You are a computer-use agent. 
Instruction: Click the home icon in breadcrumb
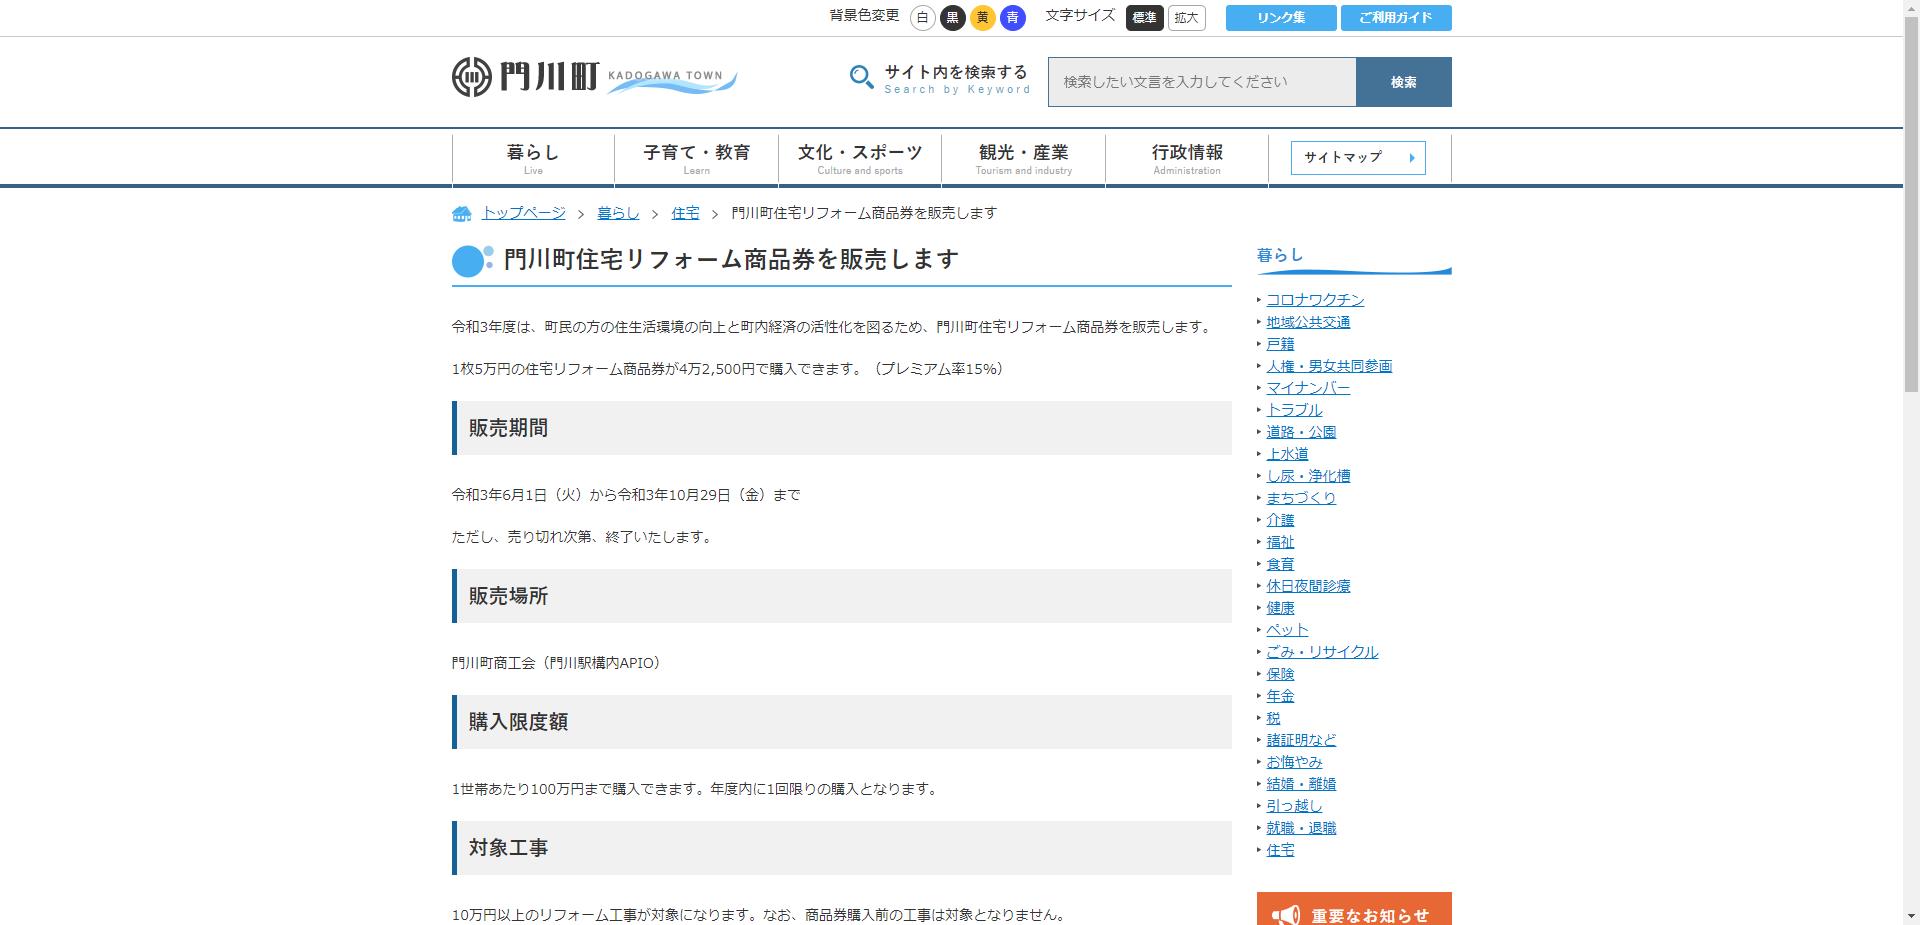click(462, 214)
